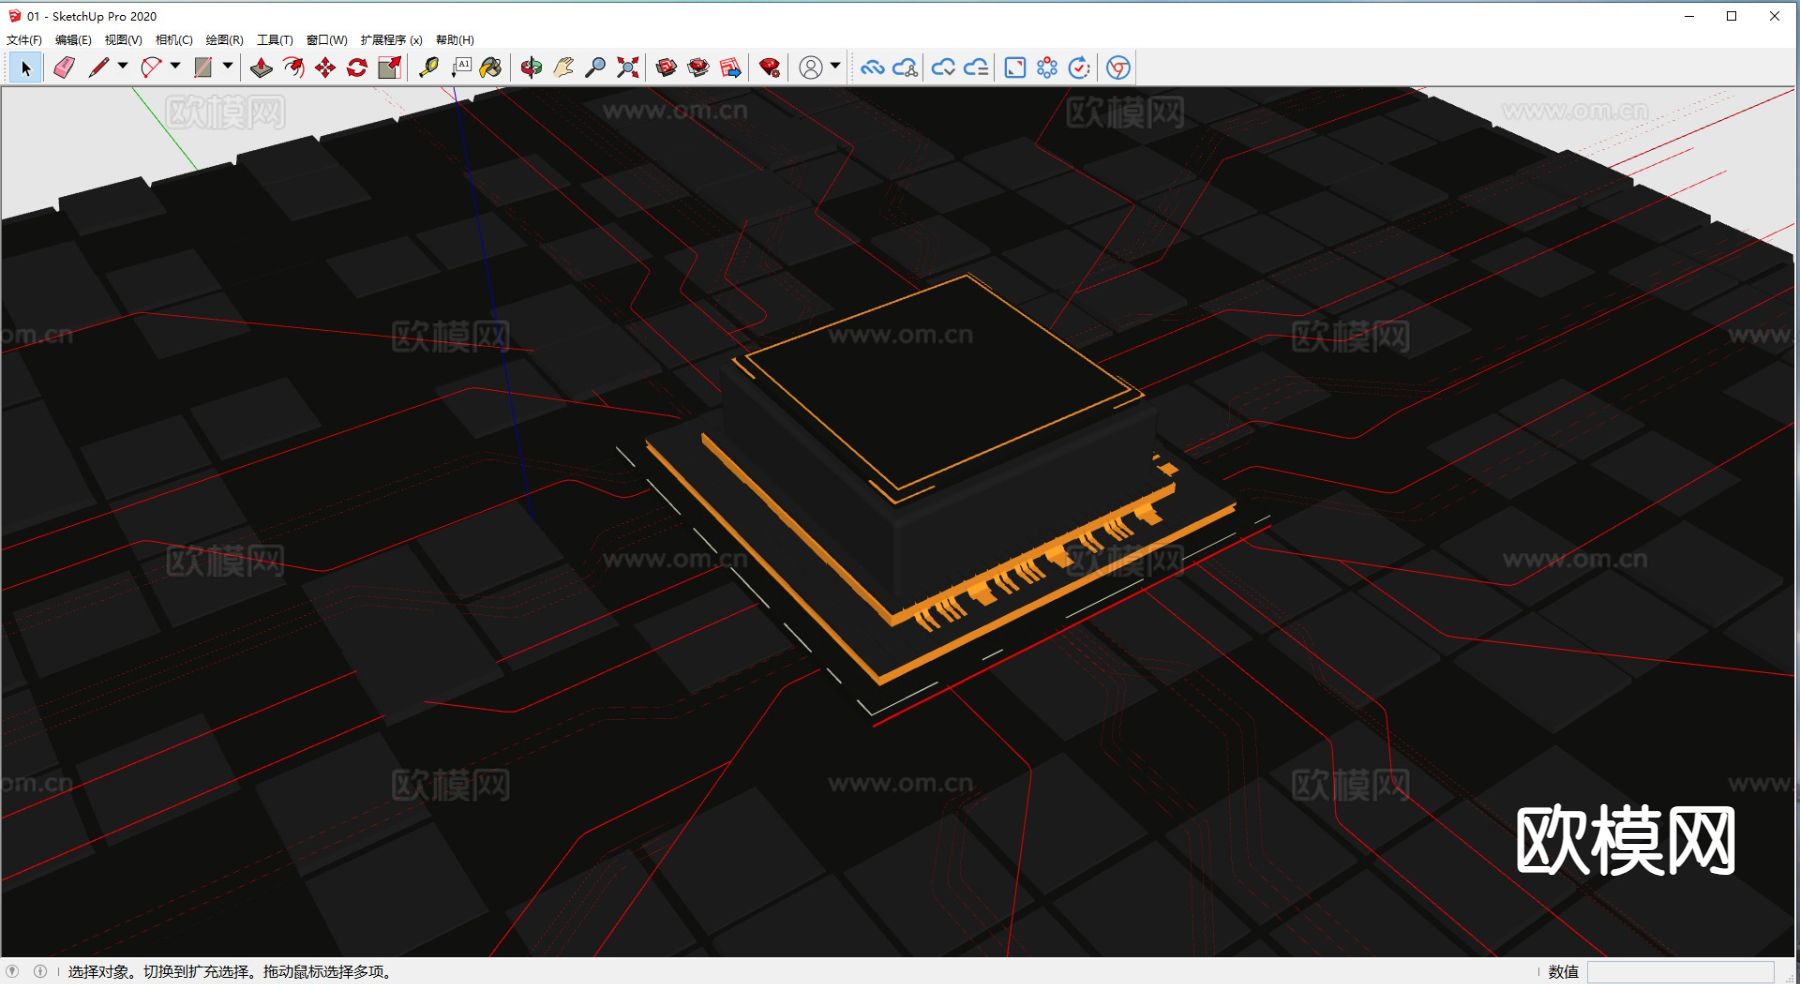Open the 扩展程序 menu
This screenshot has width=1800, height=984.
391,40
